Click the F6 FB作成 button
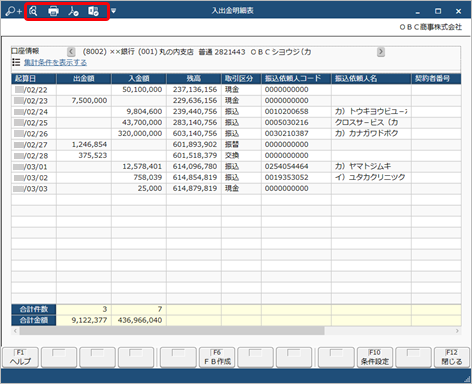 point(217,358)
